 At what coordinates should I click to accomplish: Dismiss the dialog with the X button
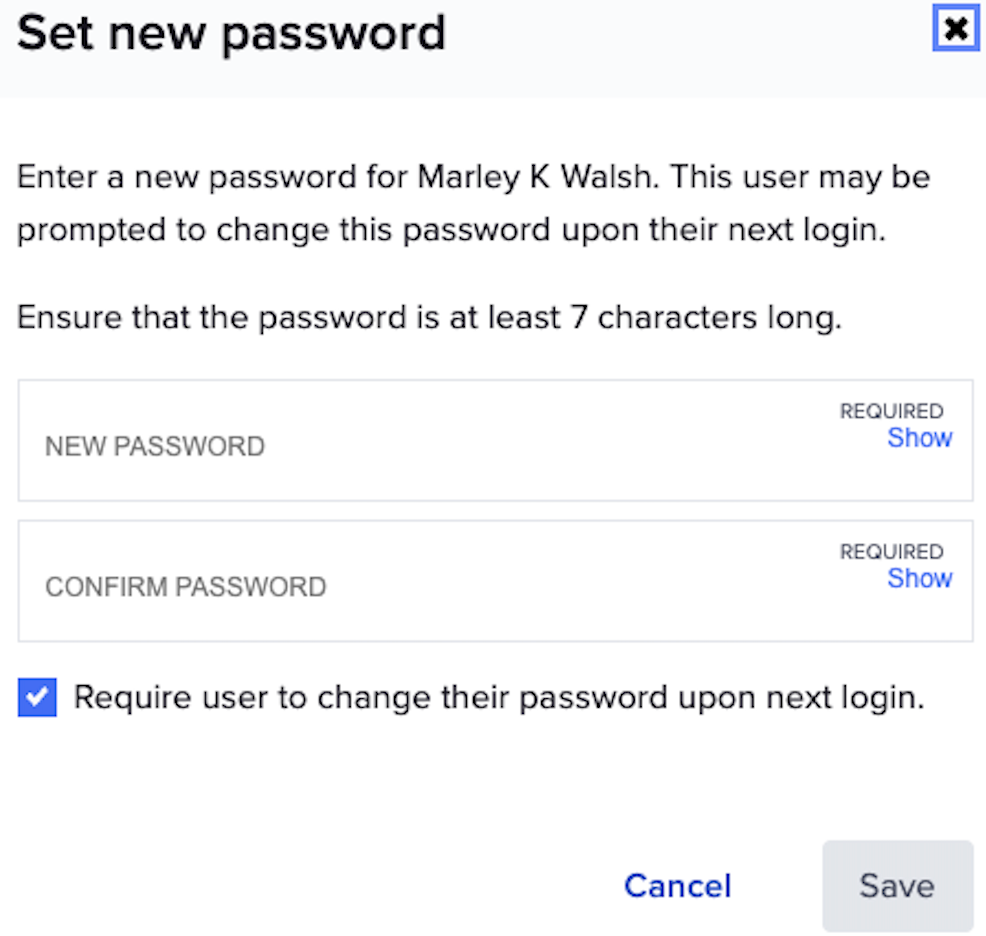pyautogui.click(x=956, y=29)
